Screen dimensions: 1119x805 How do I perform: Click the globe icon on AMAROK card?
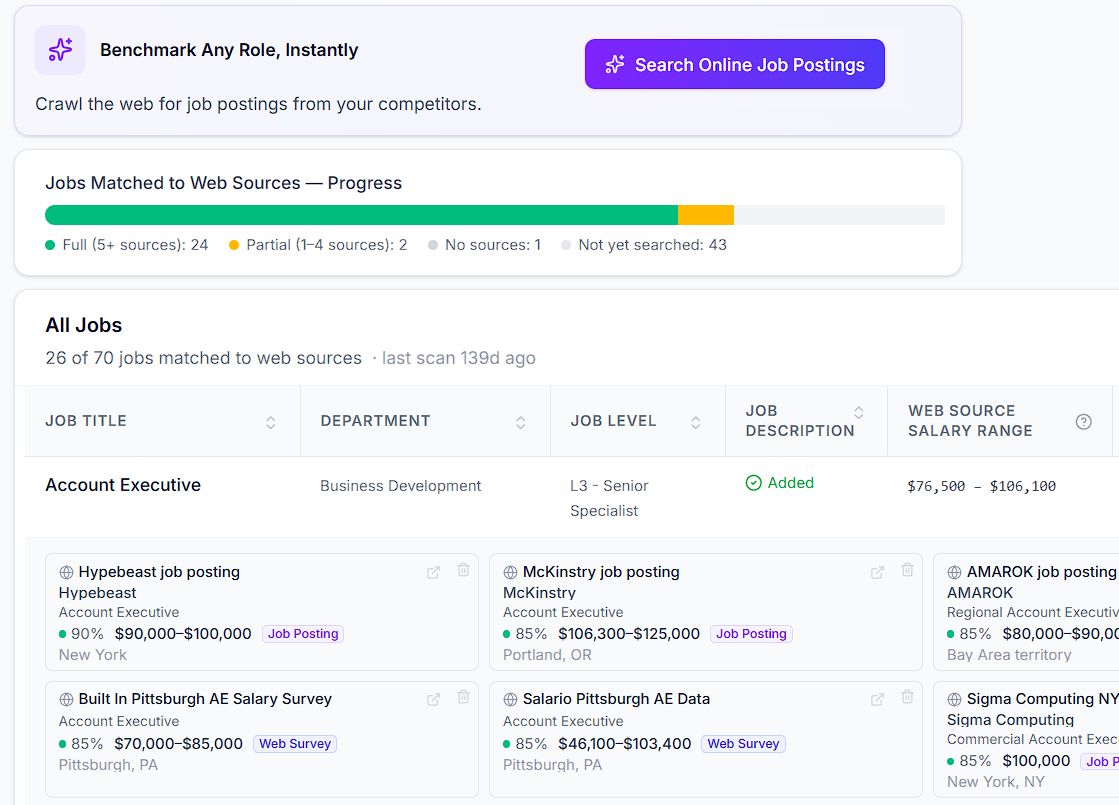pos(954,572)
